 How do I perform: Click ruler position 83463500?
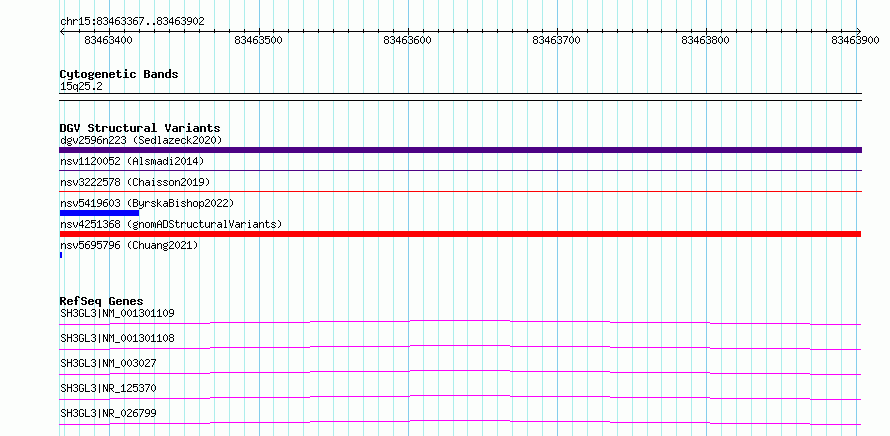pyautogui.click(x=259, y=40)
